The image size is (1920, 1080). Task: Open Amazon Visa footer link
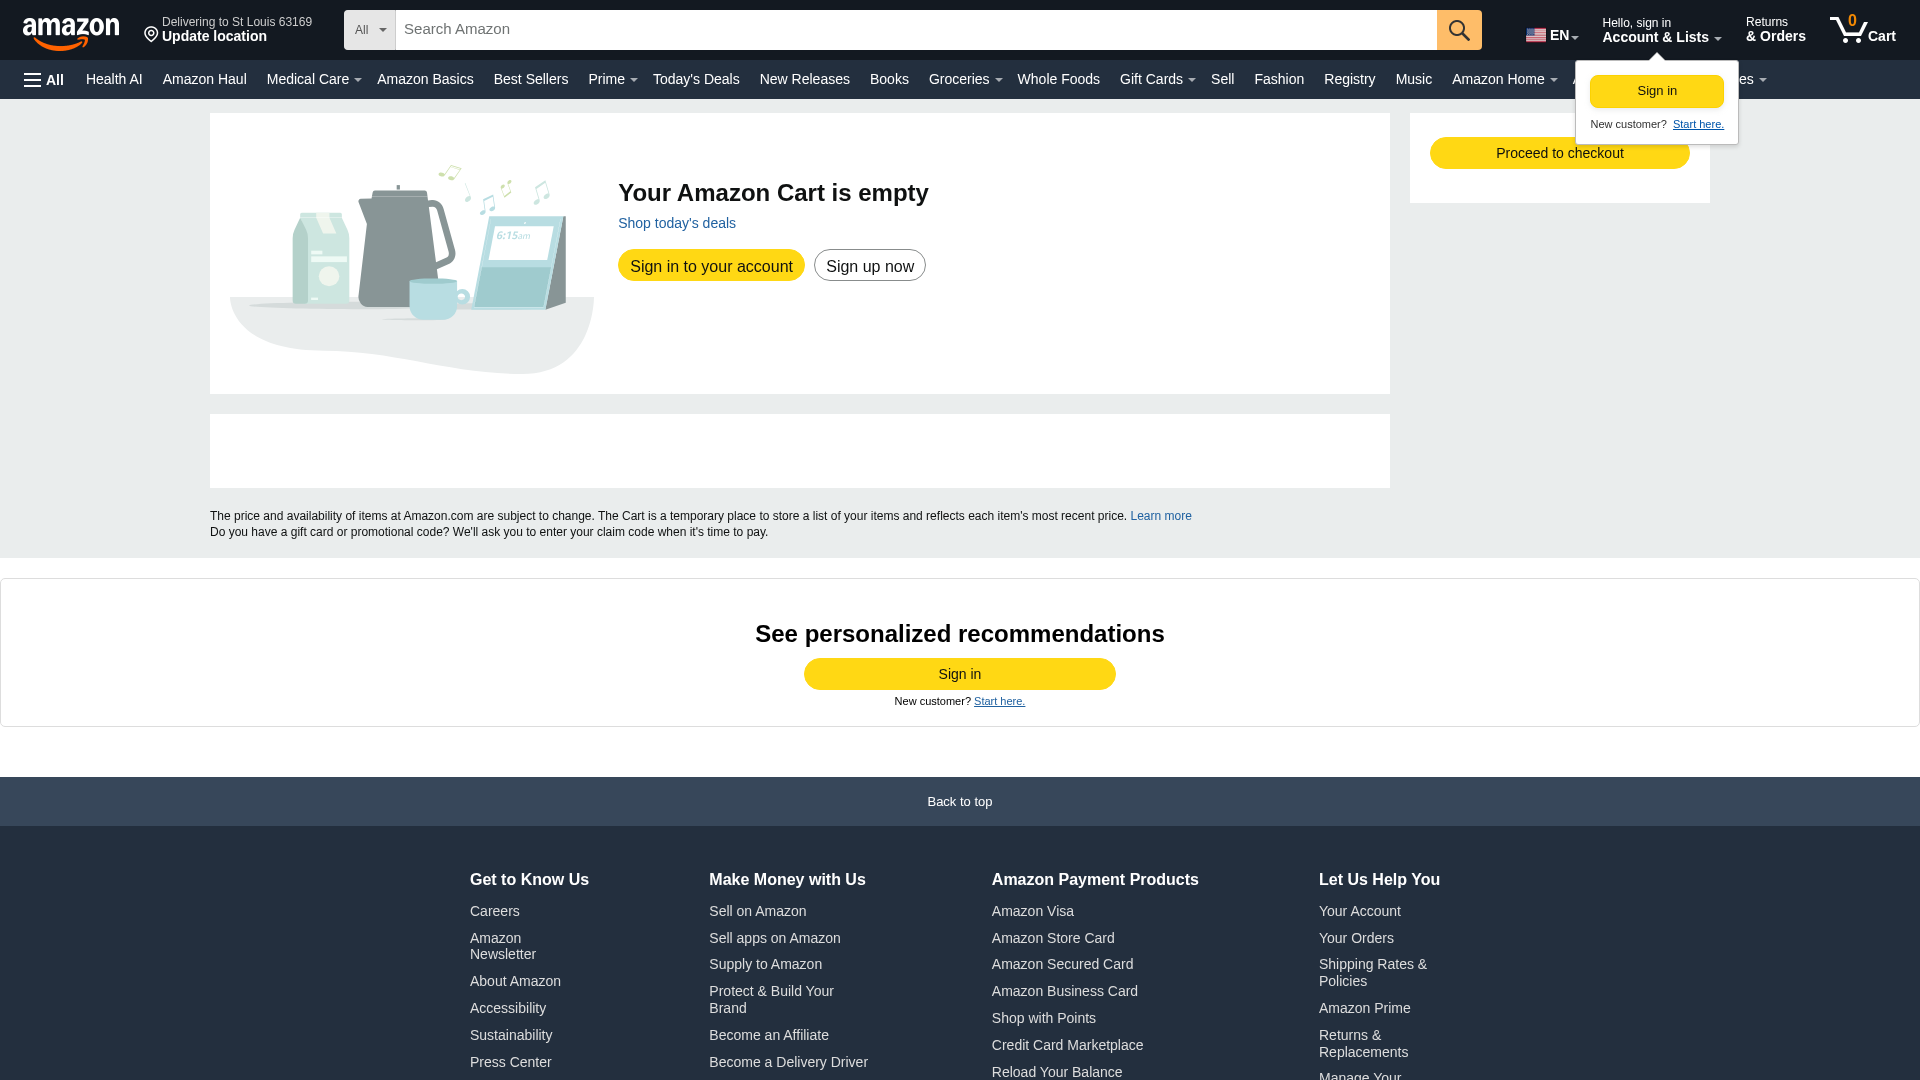tap(1032, 911)
